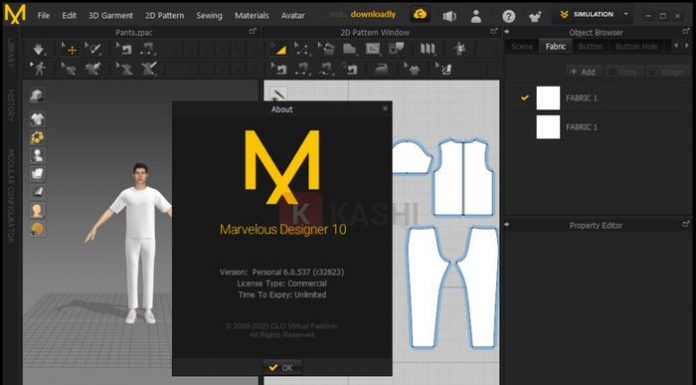The image size is (696, 385).
Task: Collapse the Object Browser panel with its arrow
Action: coord(507,32)
